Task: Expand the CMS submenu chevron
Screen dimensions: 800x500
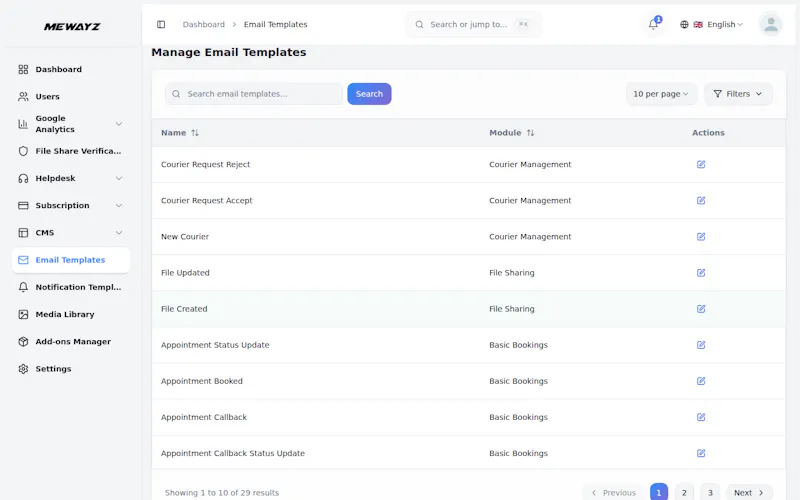Action: pos(118,233)
